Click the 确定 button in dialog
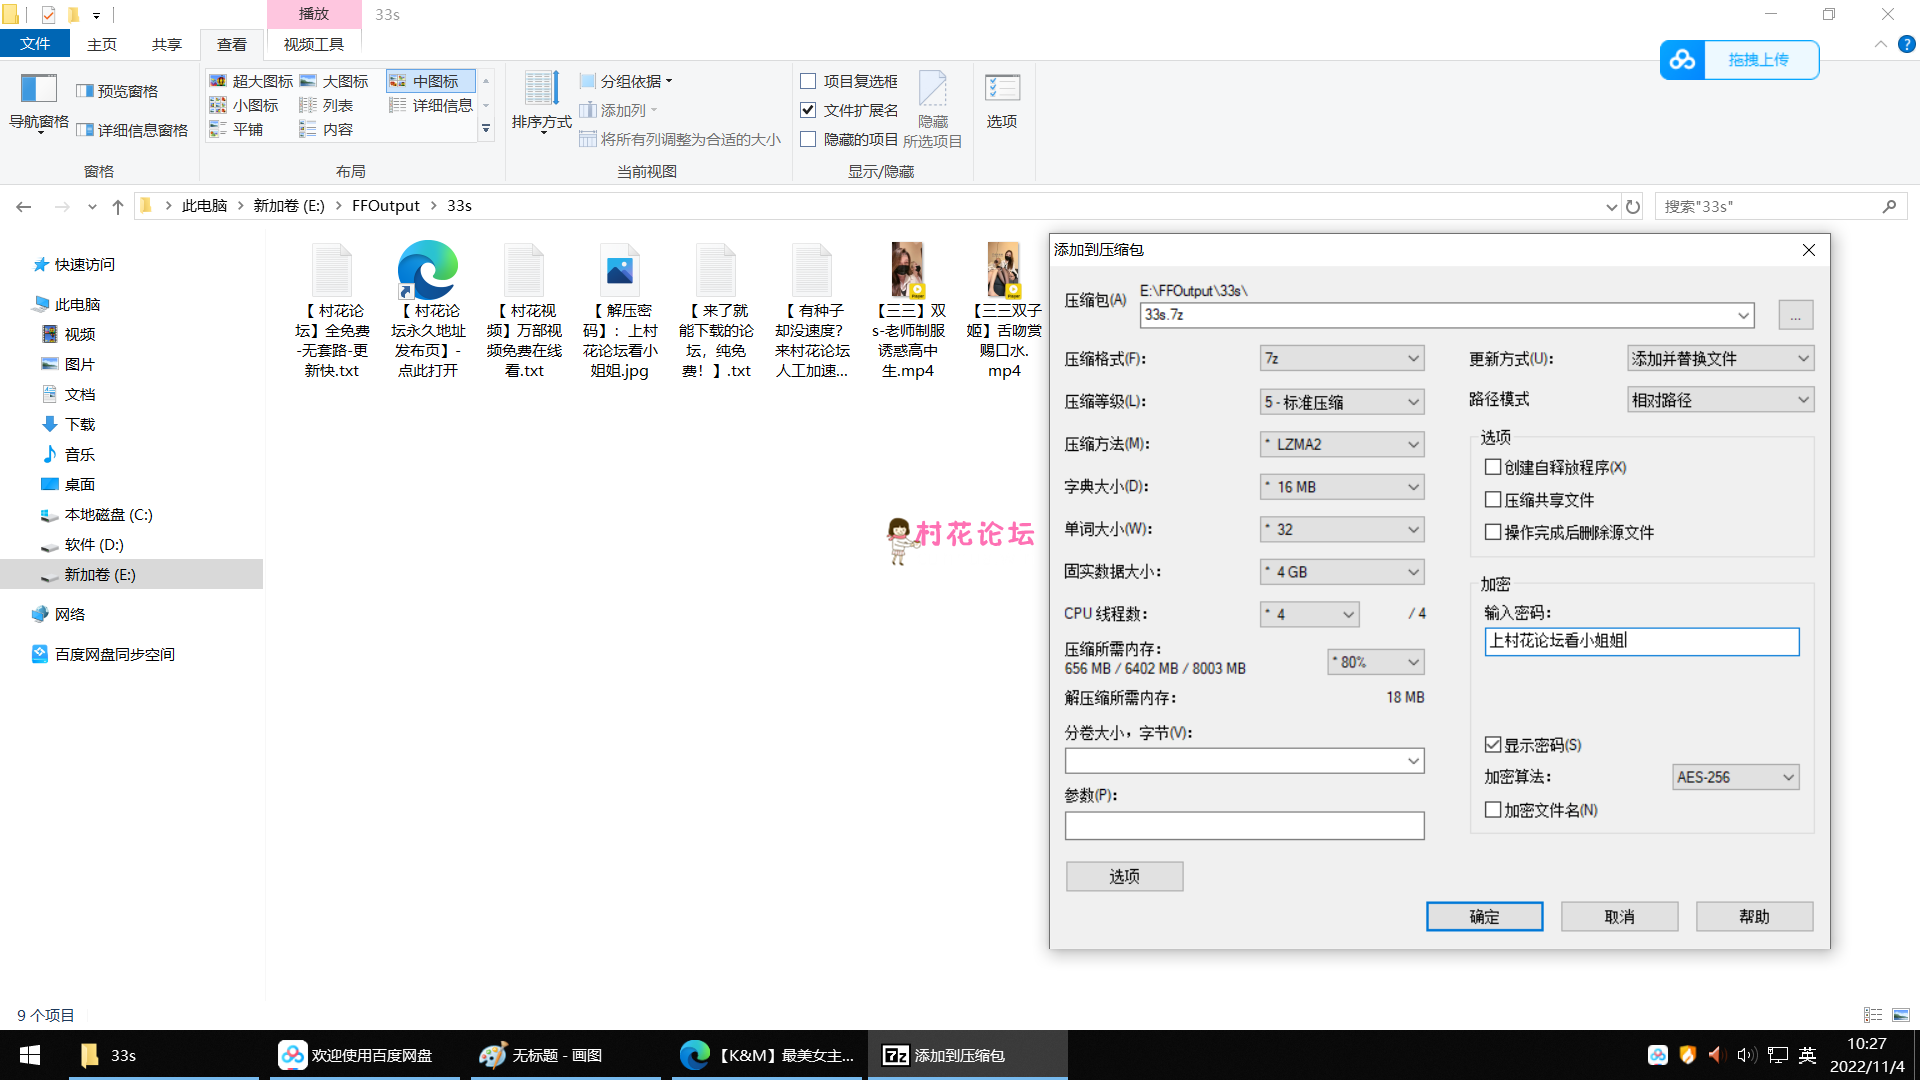The image size is (1920, 1080). tap(1484, 917)
